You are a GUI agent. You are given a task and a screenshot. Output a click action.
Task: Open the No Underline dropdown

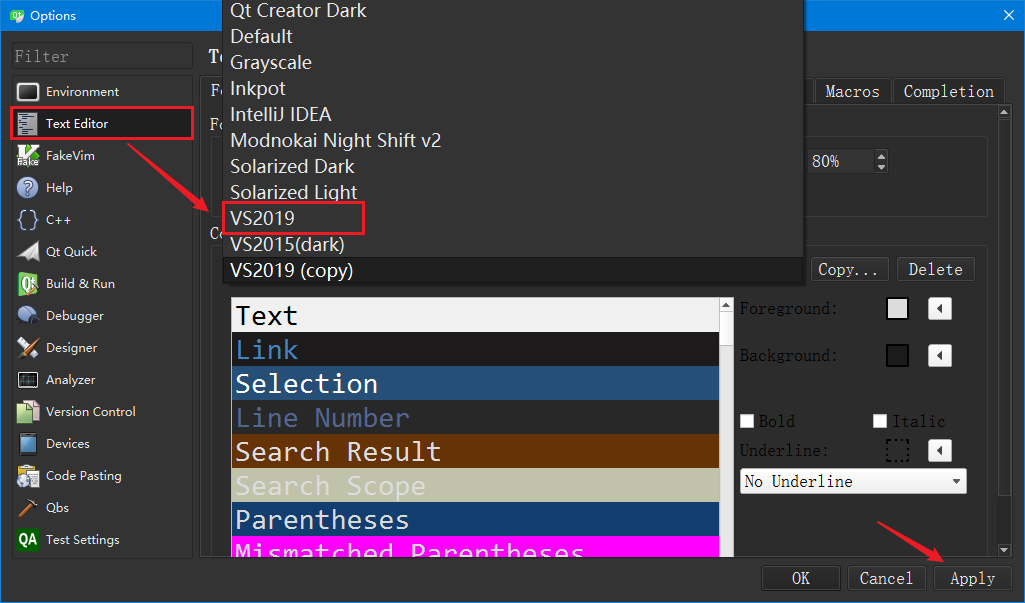coord(852,481)
